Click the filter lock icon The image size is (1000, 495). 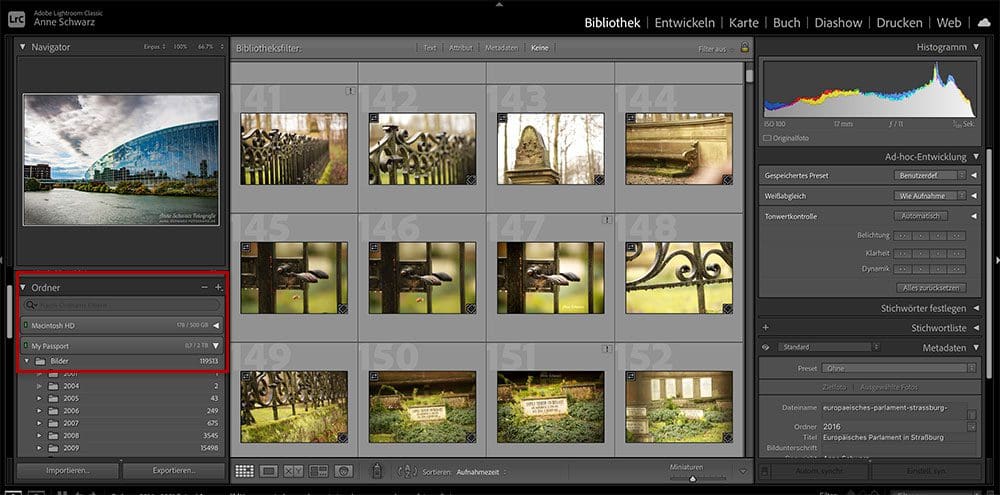(744, 48)
